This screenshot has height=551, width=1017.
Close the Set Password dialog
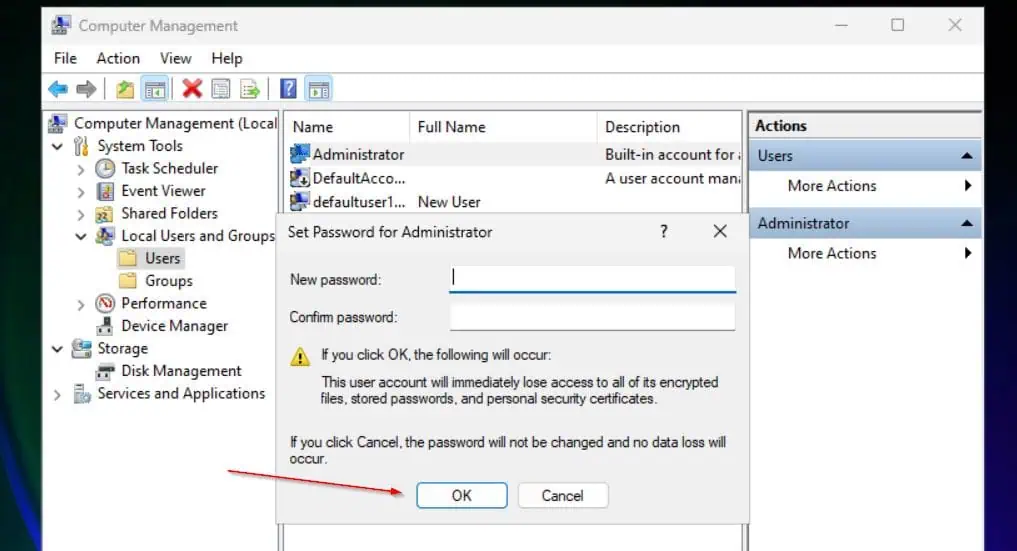(720, 231)
